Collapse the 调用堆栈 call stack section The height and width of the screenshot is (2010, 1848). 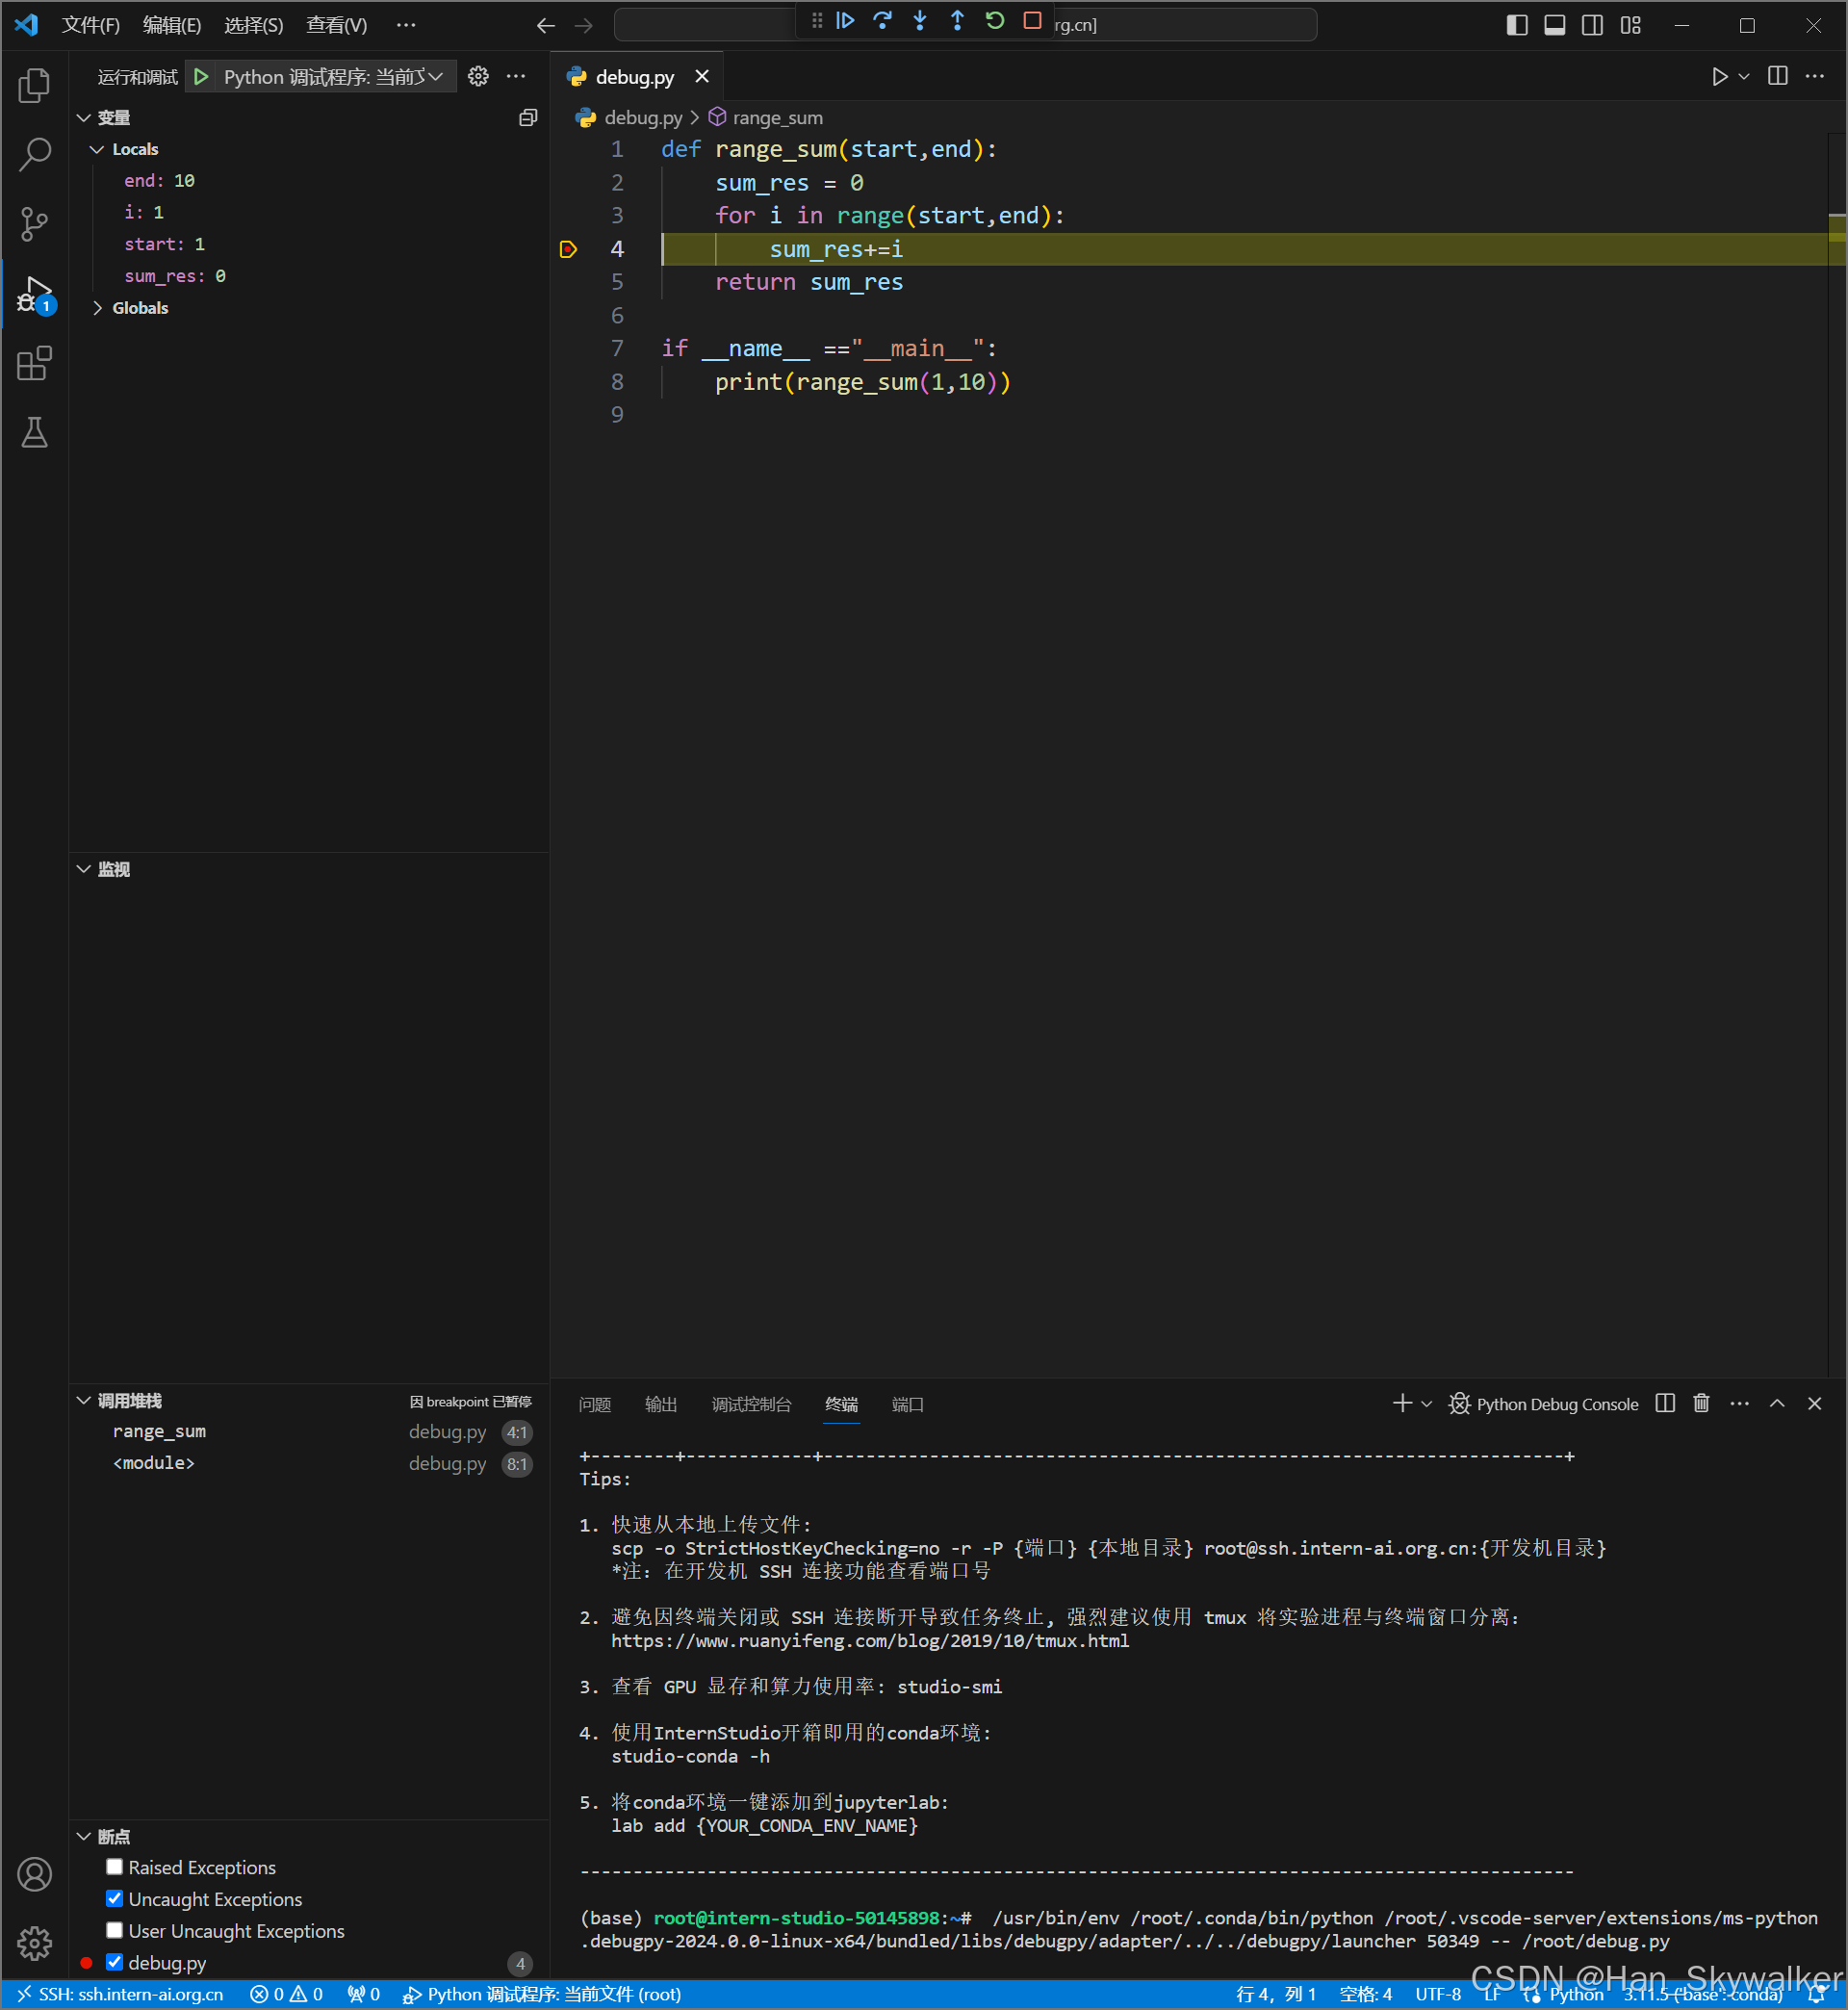tap(84, 1401)
